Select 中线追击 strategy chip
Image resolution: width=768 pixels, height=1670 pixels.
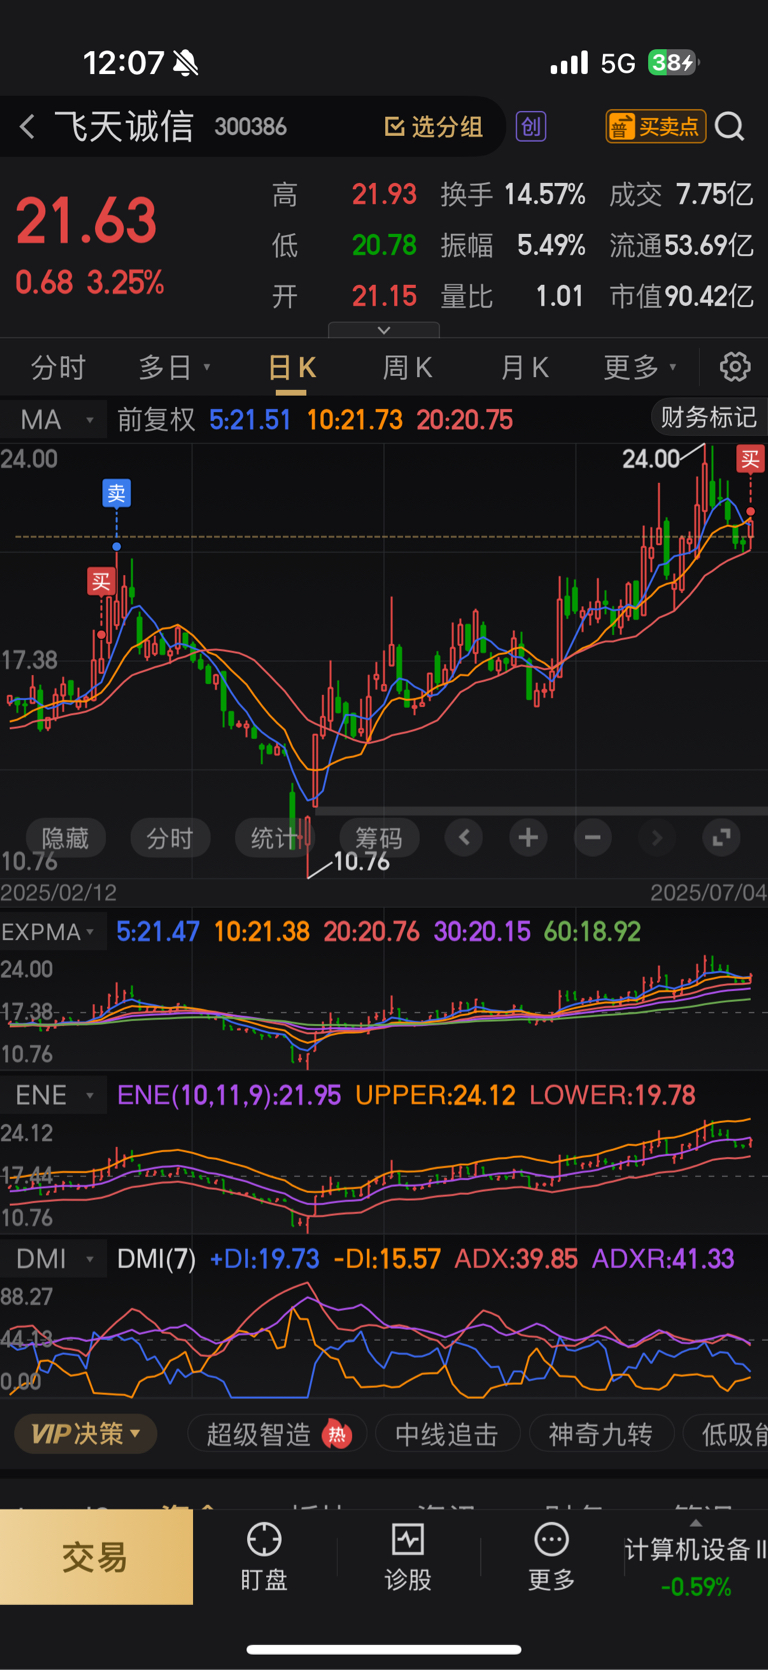[447, 1435]
